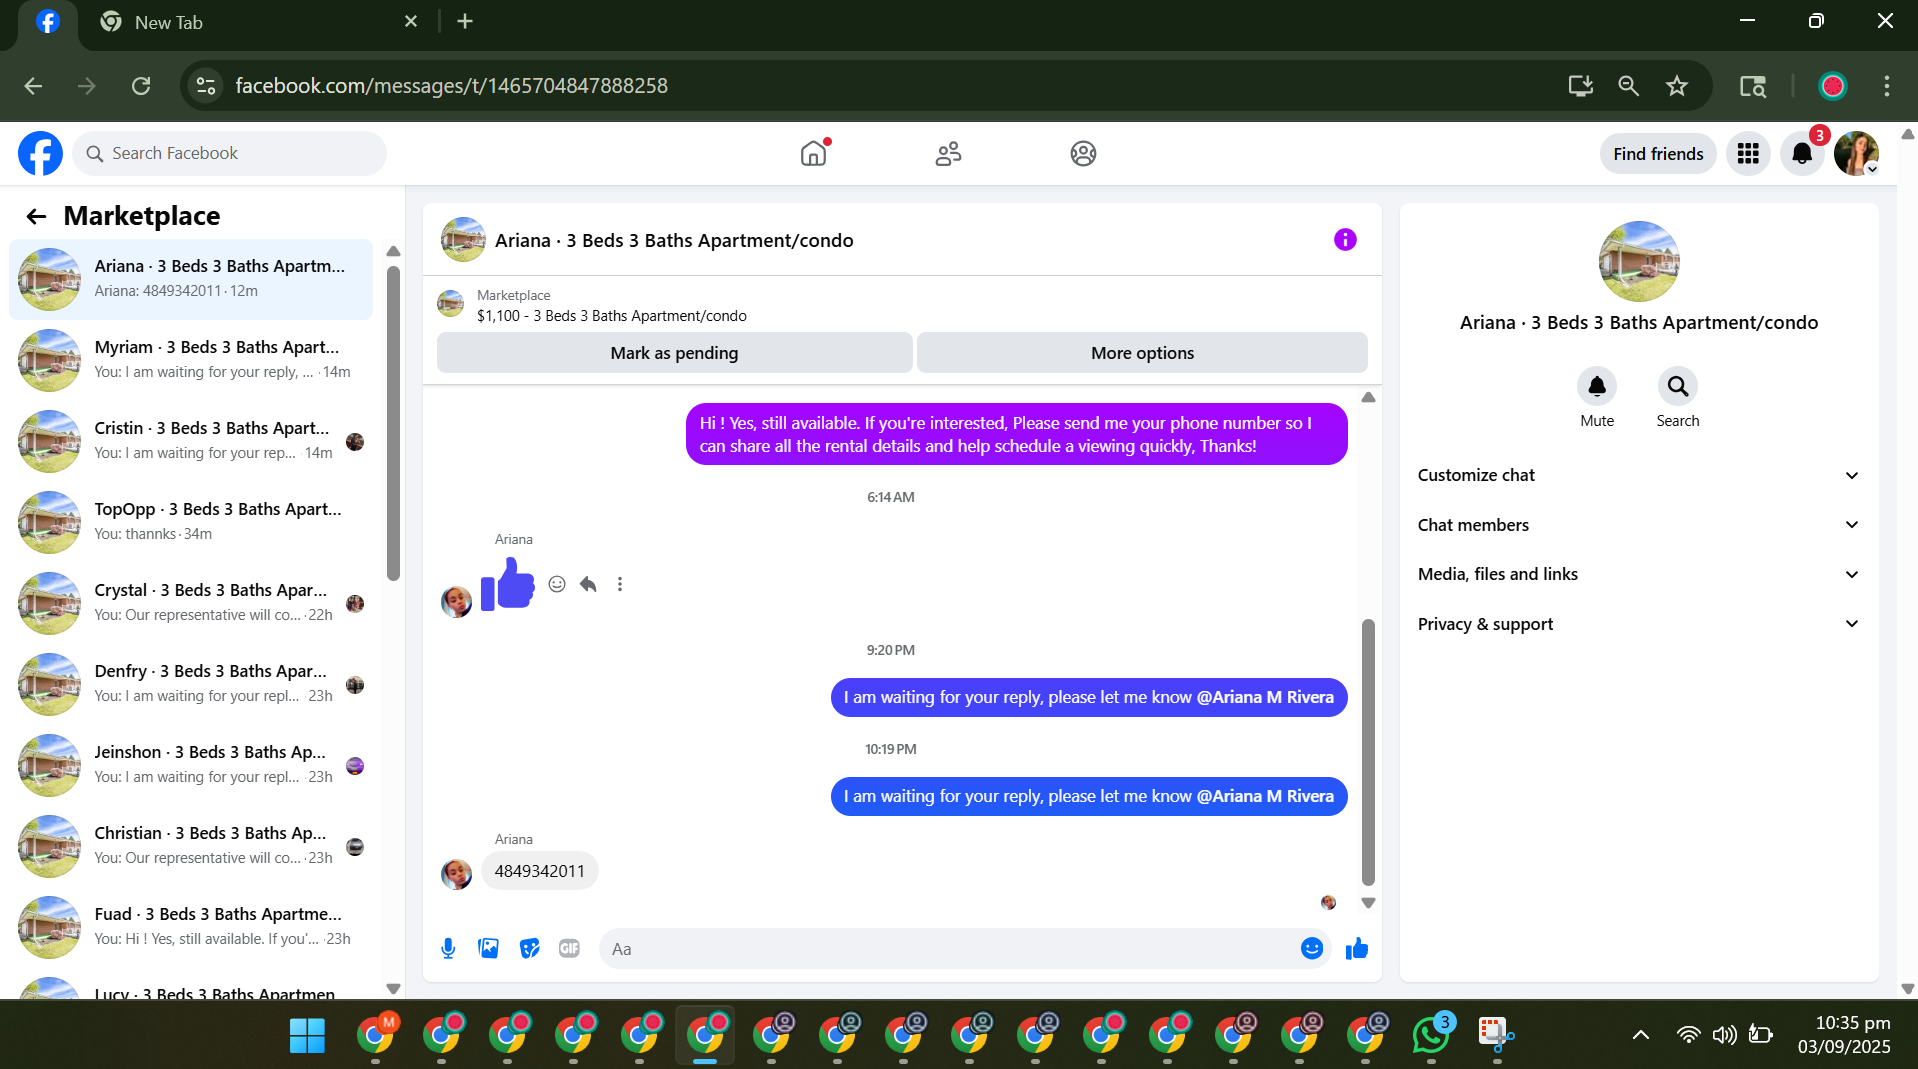Click the More options button
The image size is (1918, 1069).
click(1142, 353)
